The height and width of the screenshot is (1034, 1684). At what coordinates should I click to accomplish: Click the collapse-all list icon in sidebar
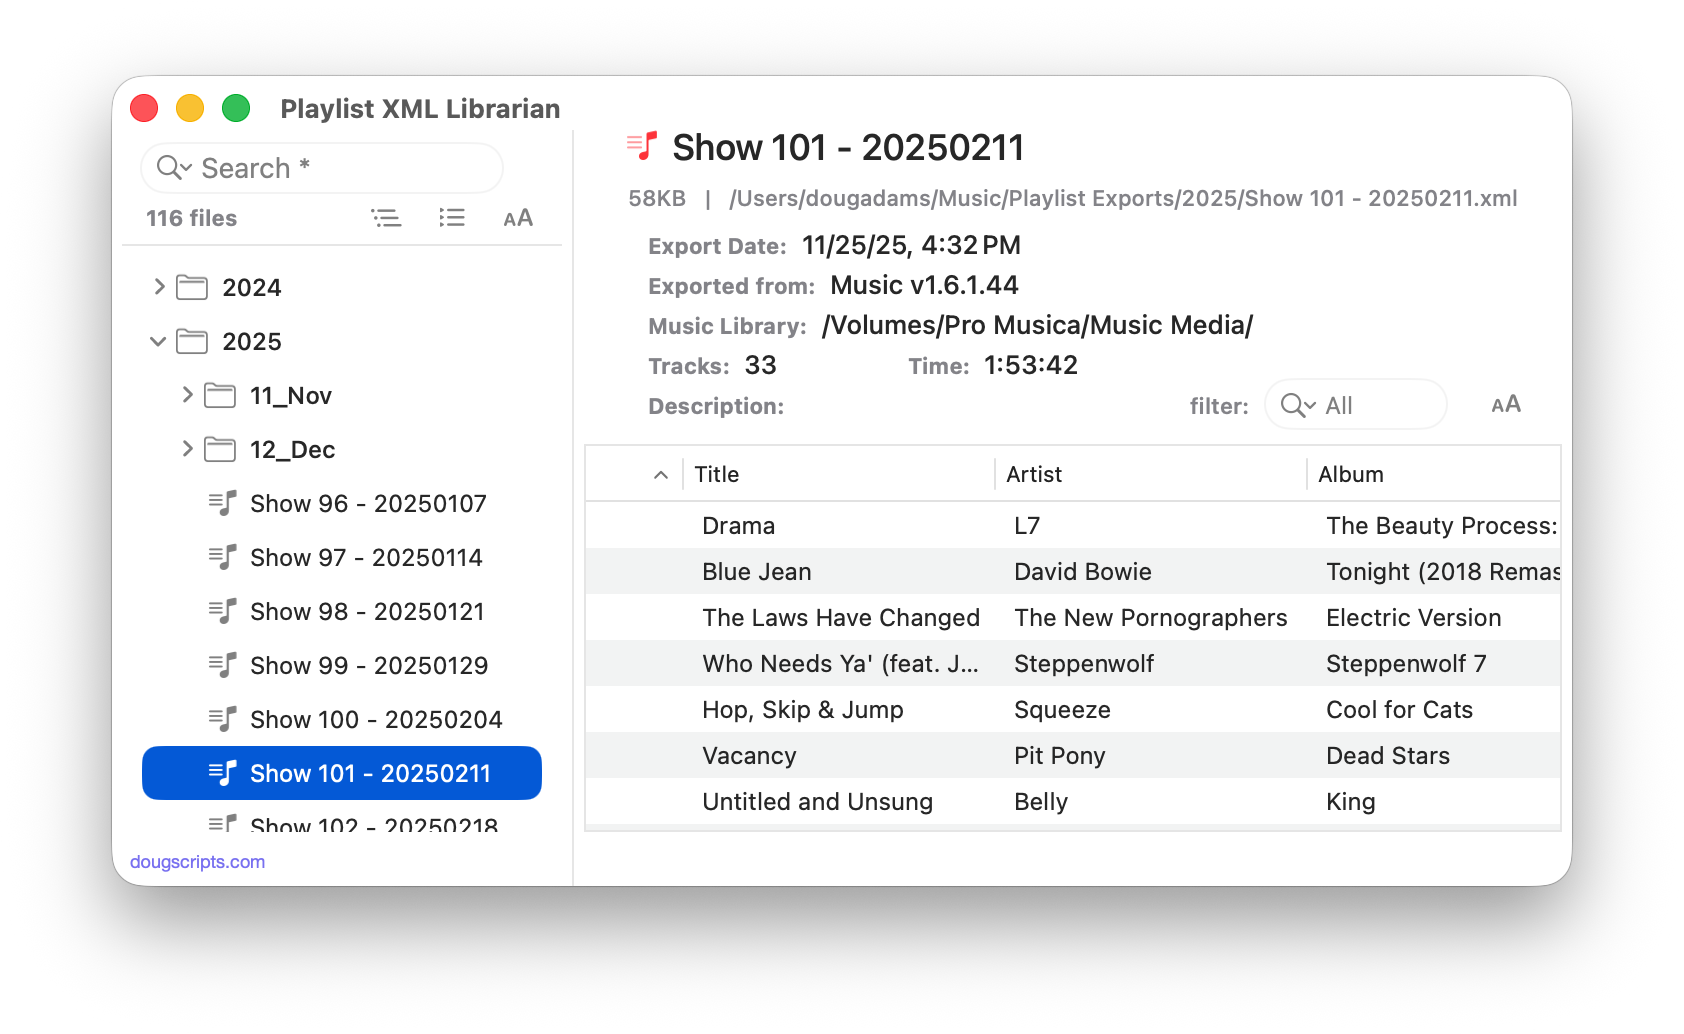[x=386, y=218]
